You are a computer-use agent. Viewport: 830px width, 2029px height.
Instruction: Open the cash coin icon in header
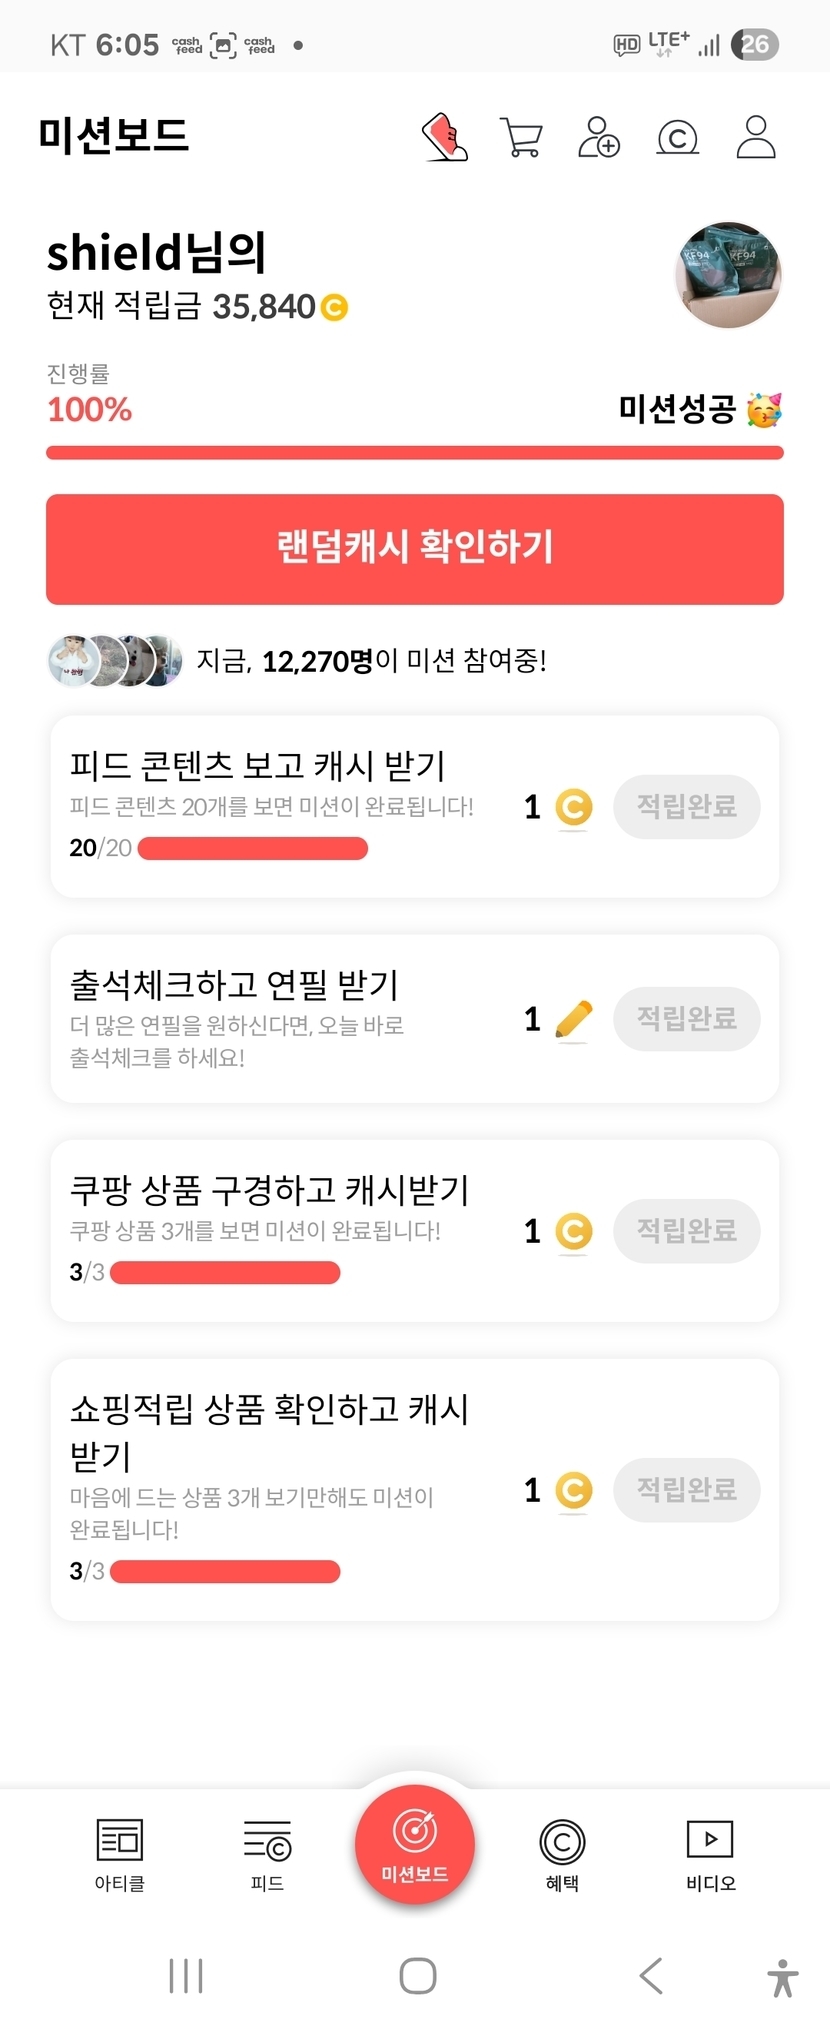(677, 137)
